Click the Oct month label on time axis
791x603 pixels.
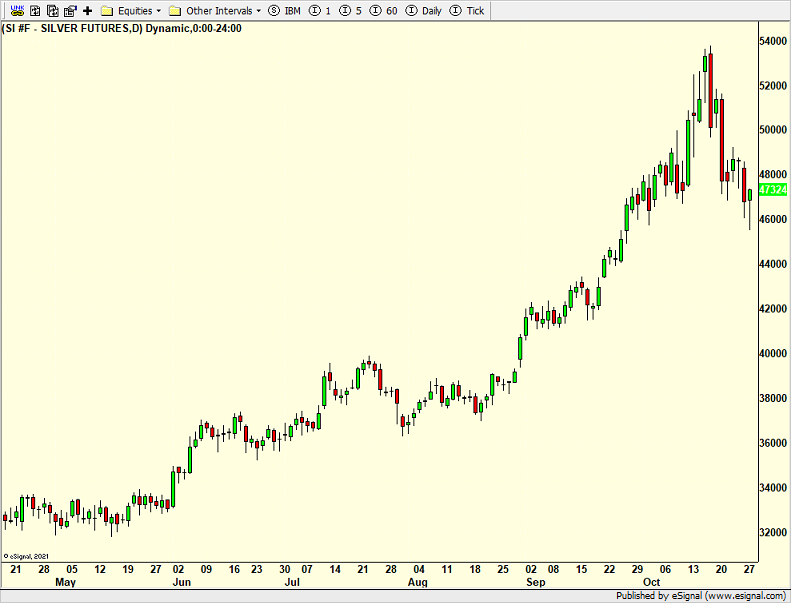pos(651,581)
